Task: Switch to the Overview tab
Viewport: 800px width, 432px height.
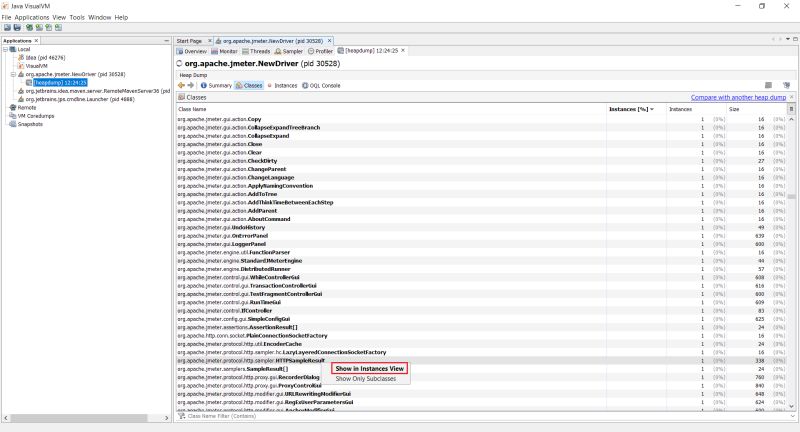Action: 192,51
